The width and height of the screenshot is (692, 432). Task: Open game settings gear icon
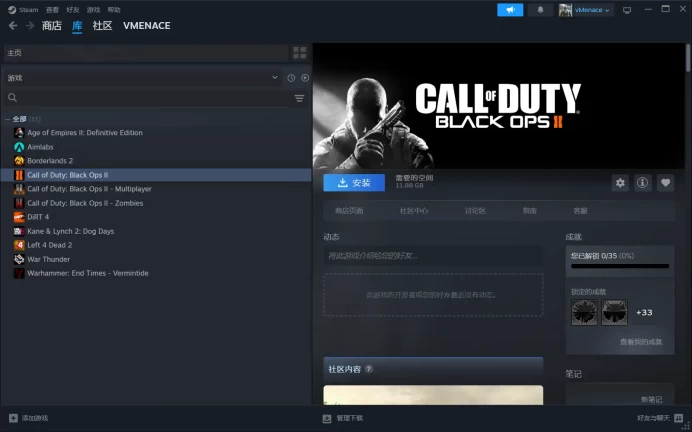point(620,183)
